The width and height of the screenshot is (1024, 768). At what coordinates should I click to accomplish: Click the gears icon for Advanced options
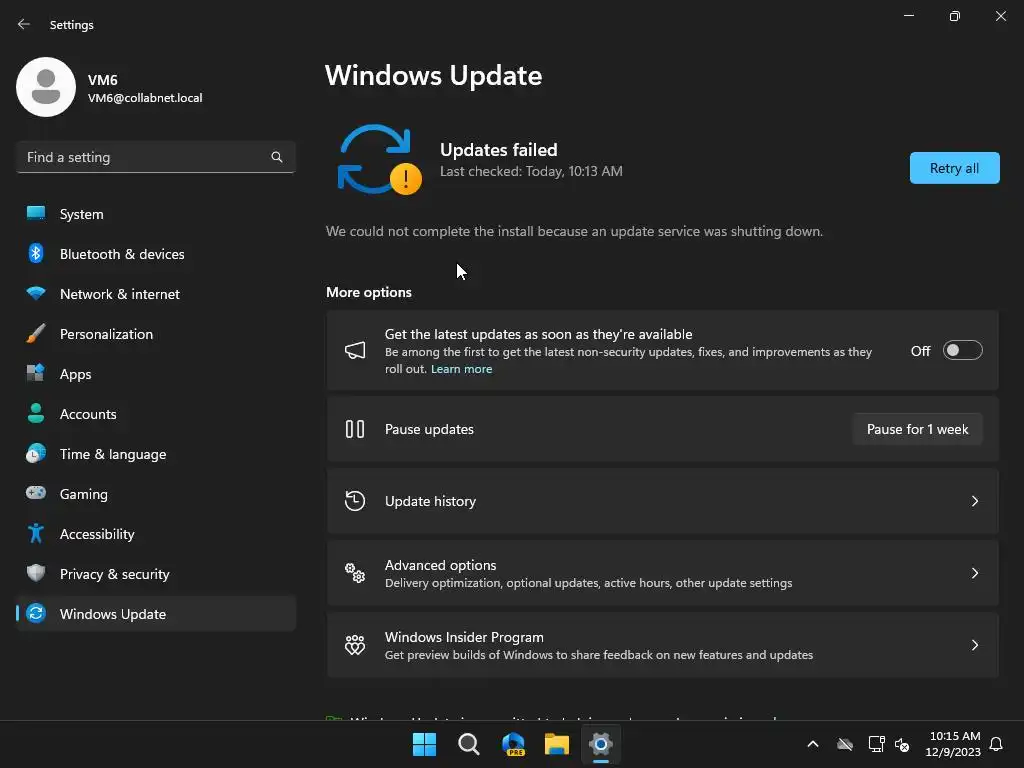(x=355, y=573)
